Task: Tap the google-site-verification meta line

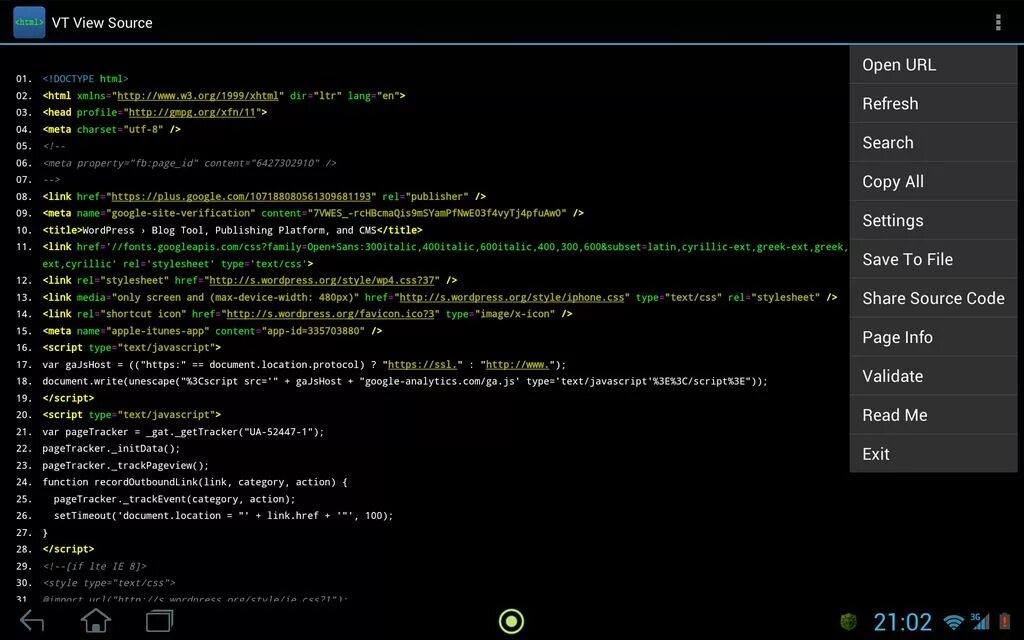Action: coord(313,214)
